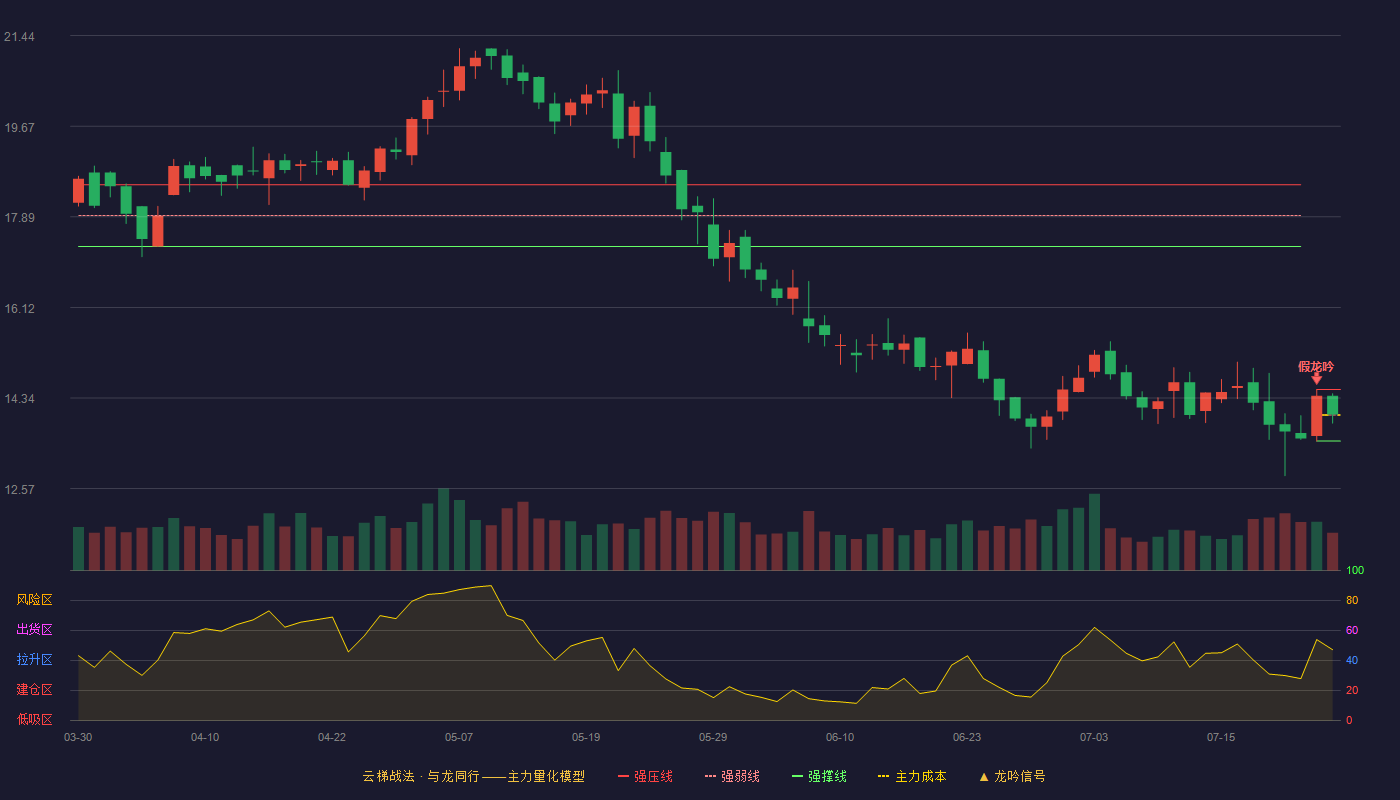1400x800 pixels.
Task: Click the 06-23 date axis label
Action: 967,737
